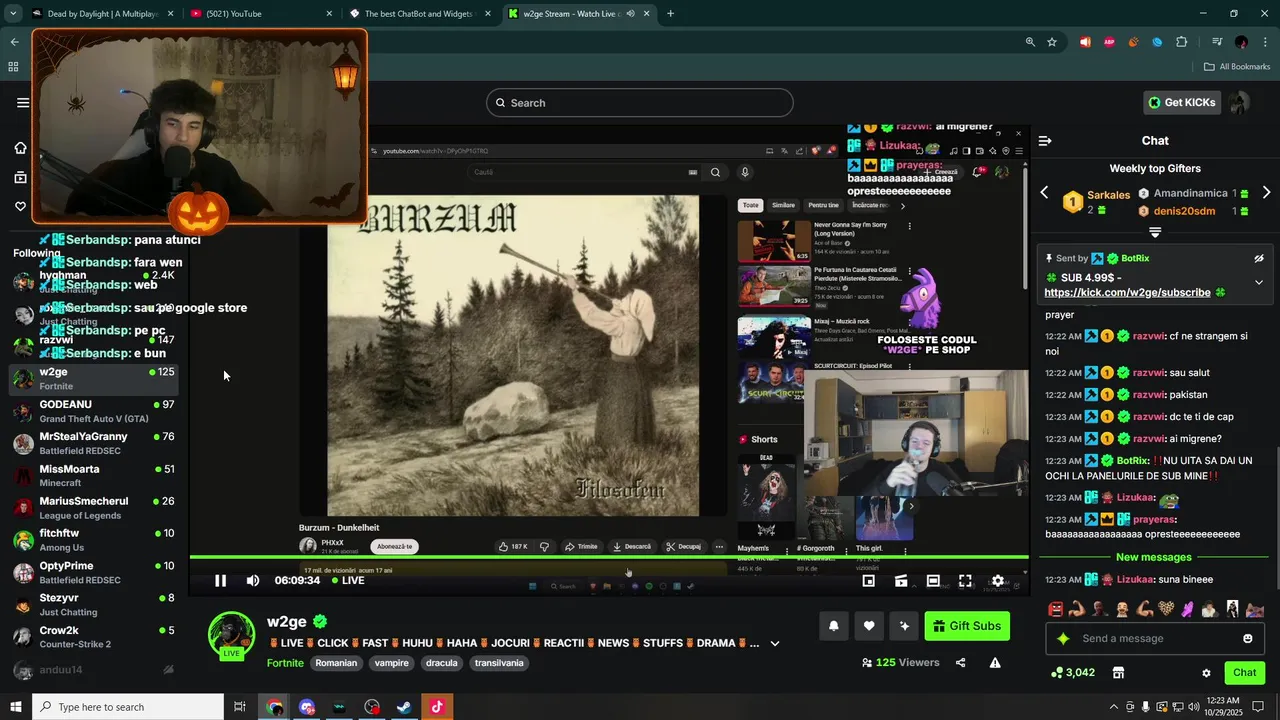Switch to best ChatBot and Widgets tab
This screenshot has height=720, width=1280.
(418, 14)
